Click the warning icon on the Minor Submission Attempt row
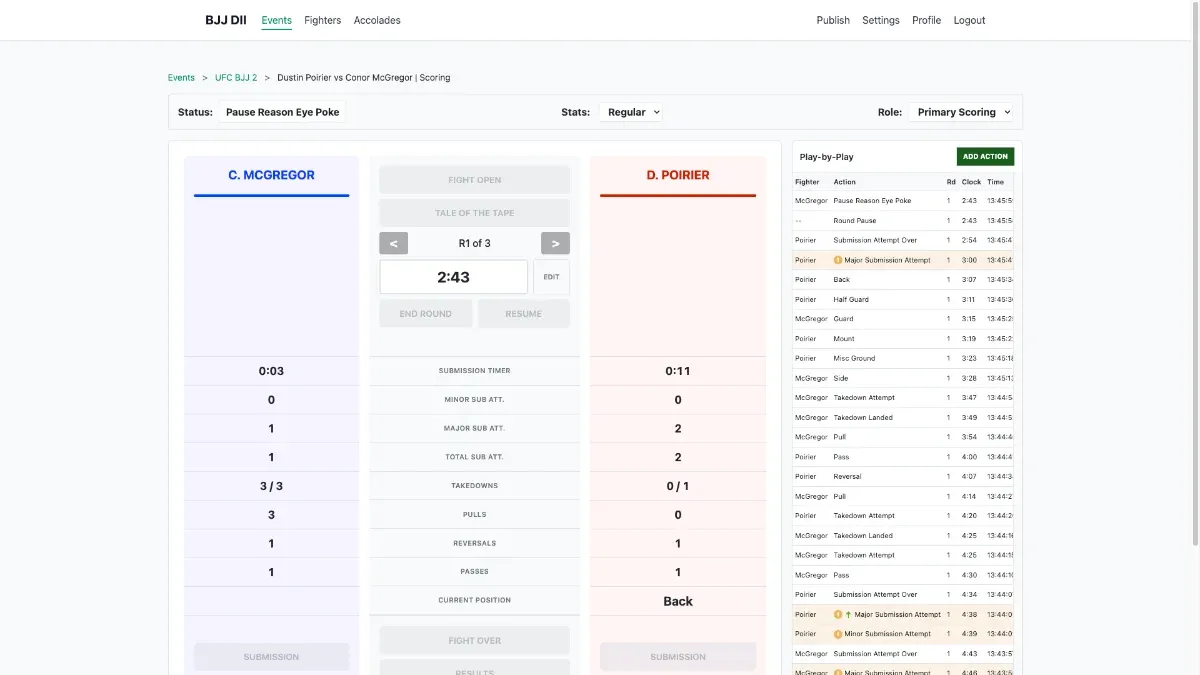 tap(838, 634)
